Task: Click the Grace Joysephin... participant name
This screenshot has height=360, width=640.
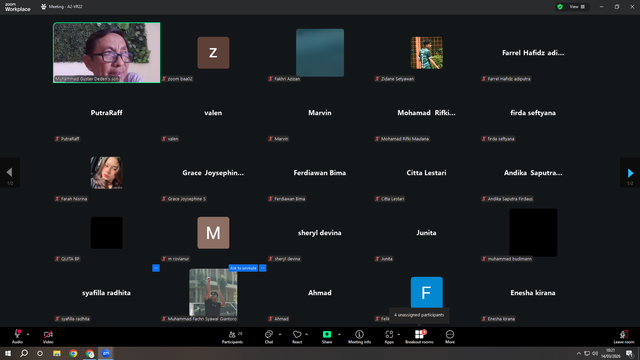Action: click(213, 173)
